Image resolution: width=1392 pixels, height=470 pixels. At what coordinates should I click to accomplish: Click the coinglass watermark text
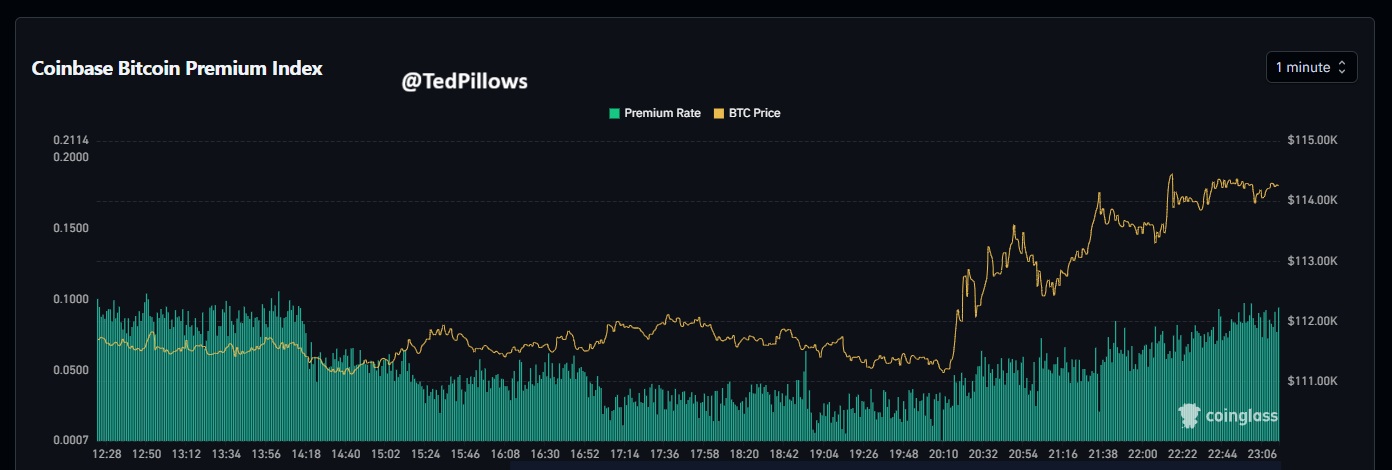[1242, 416]
